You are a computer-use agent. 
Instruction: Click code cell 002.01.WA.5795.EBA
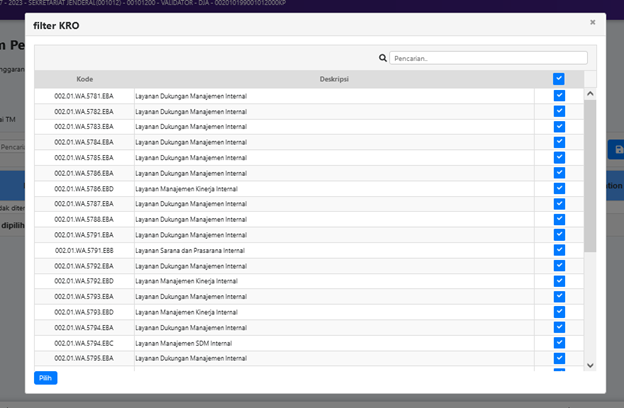(x=84, y=358)
